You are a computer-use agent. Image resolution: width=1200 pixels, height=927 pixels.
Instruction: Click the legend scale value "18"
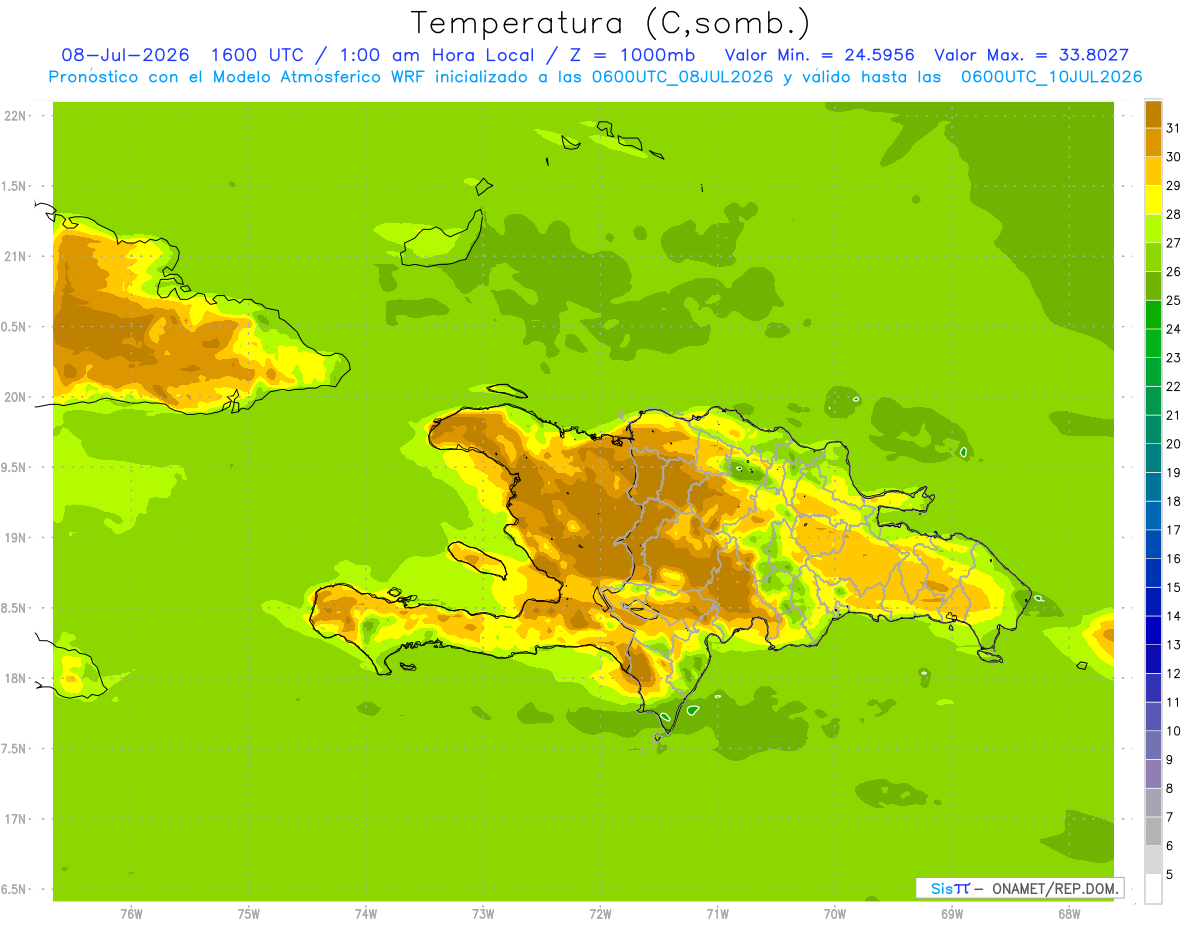(1173, 501)
